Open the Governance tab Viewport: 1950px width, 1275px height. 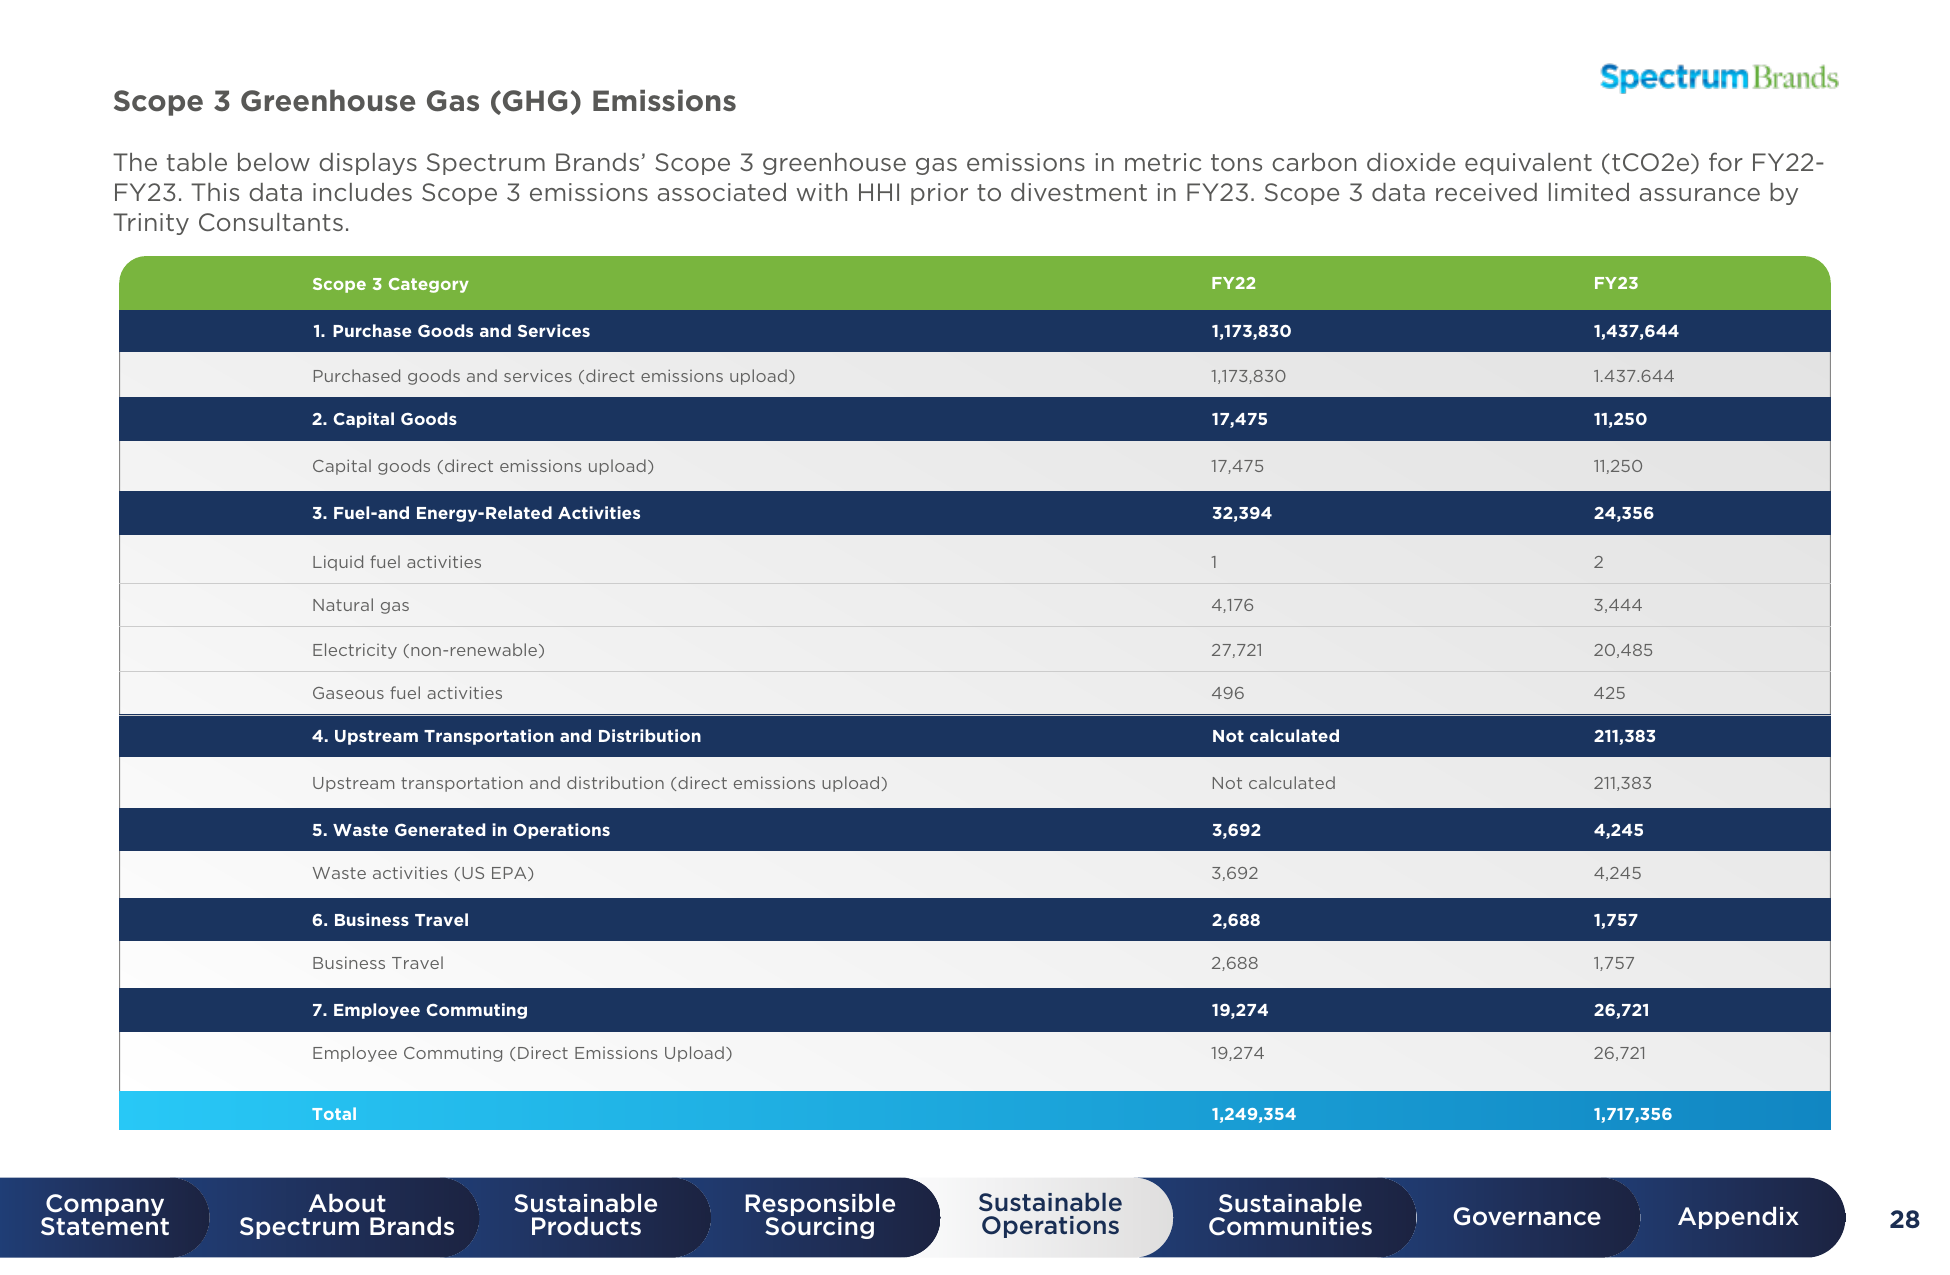tap(1526, 1217)
